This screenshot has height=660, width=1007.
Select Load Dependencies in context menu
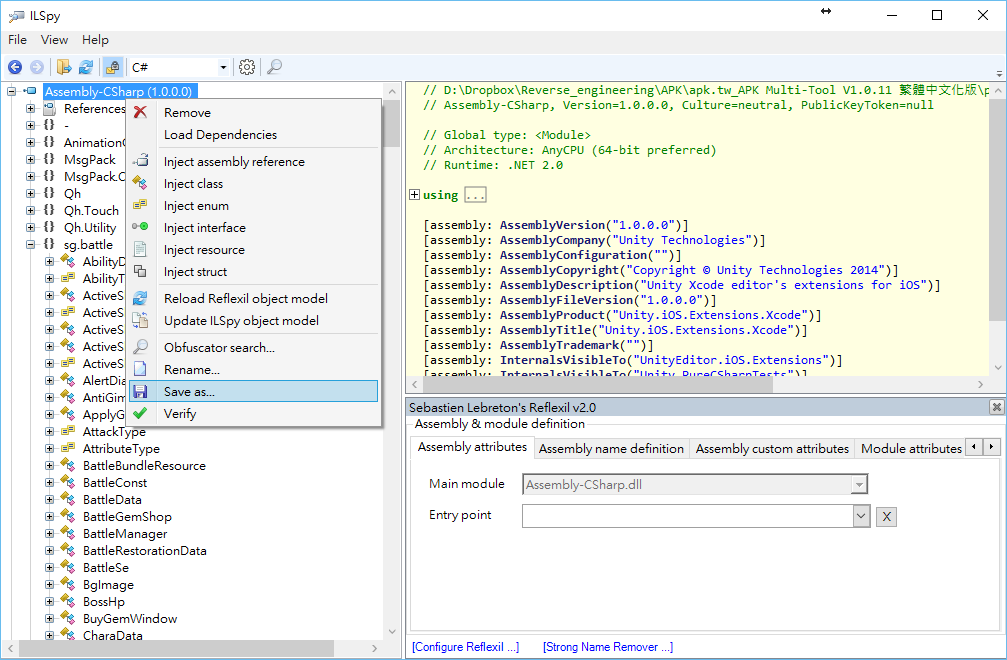pos(254,135)
